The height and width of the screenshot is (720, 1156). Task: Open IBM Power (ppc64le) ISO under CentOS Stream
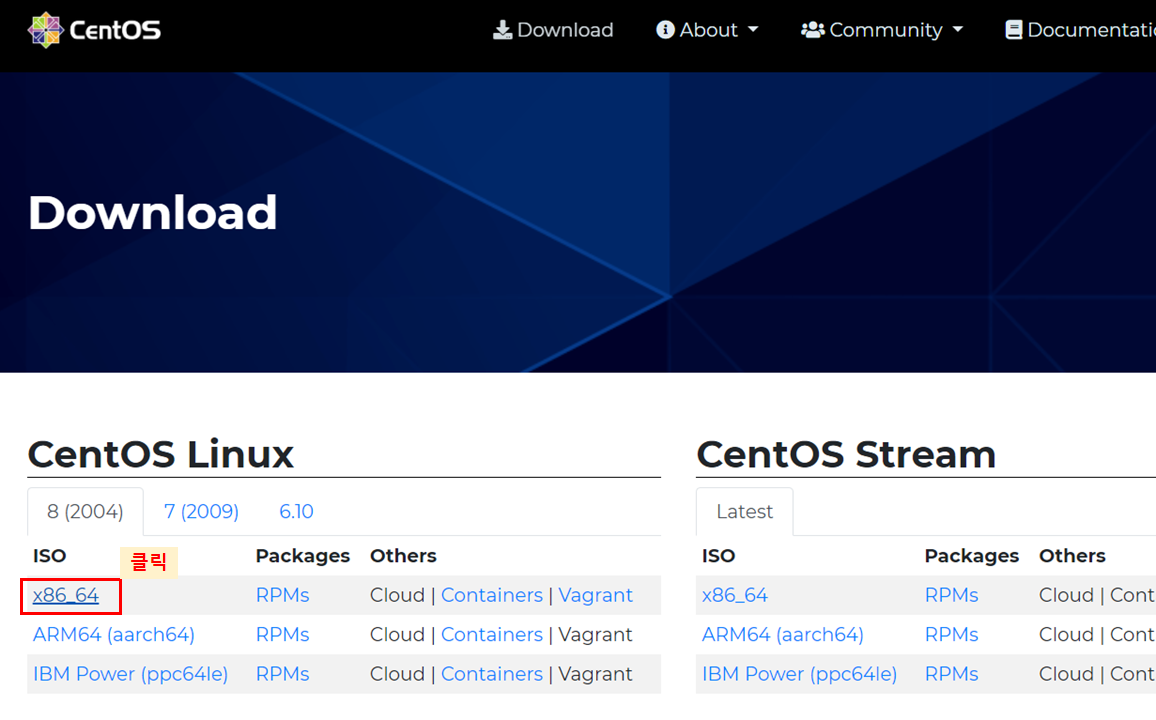[x=800, y=674]
